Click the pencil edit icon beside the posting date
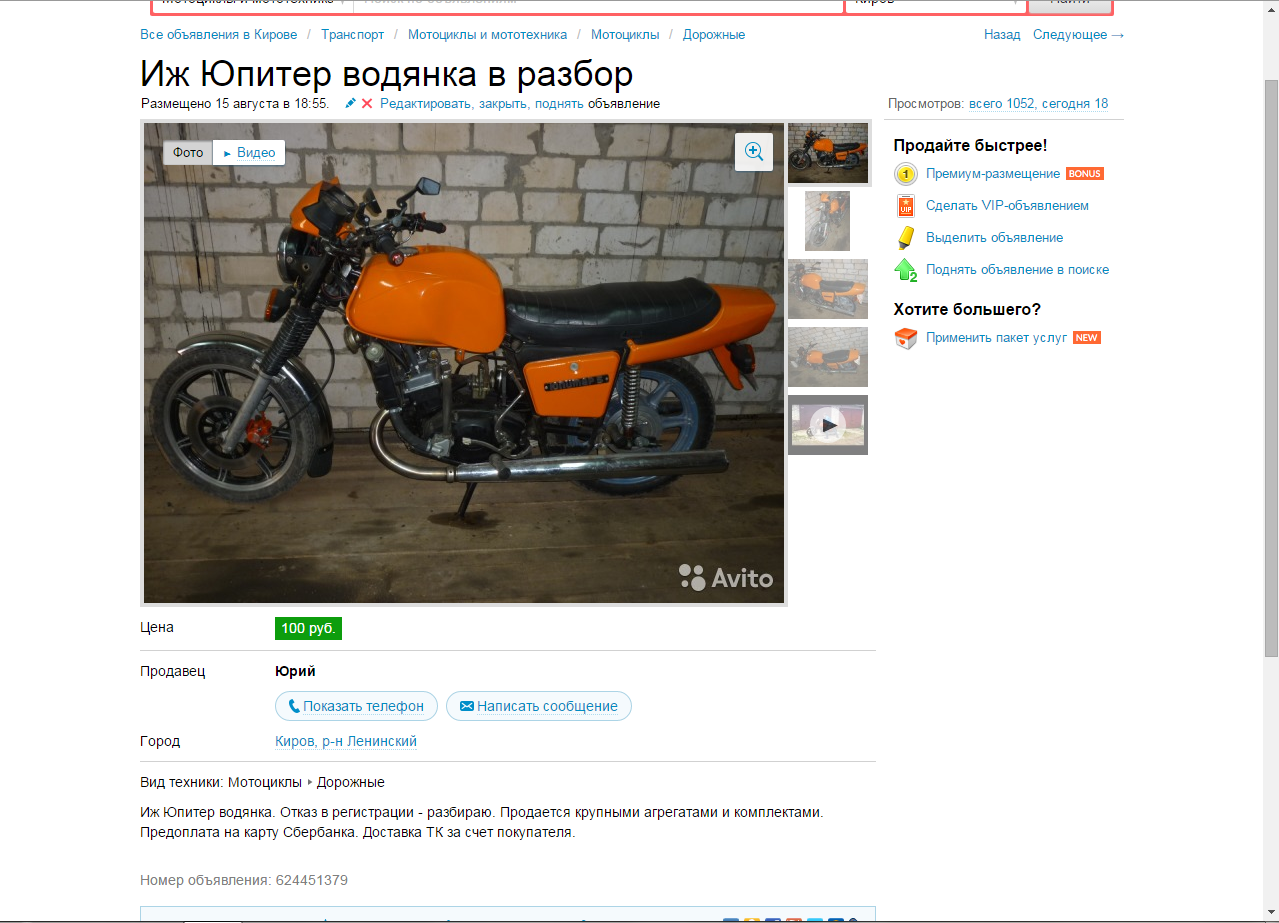The height and width of the screenshot is (923, 1279). [x=350, y=103]
